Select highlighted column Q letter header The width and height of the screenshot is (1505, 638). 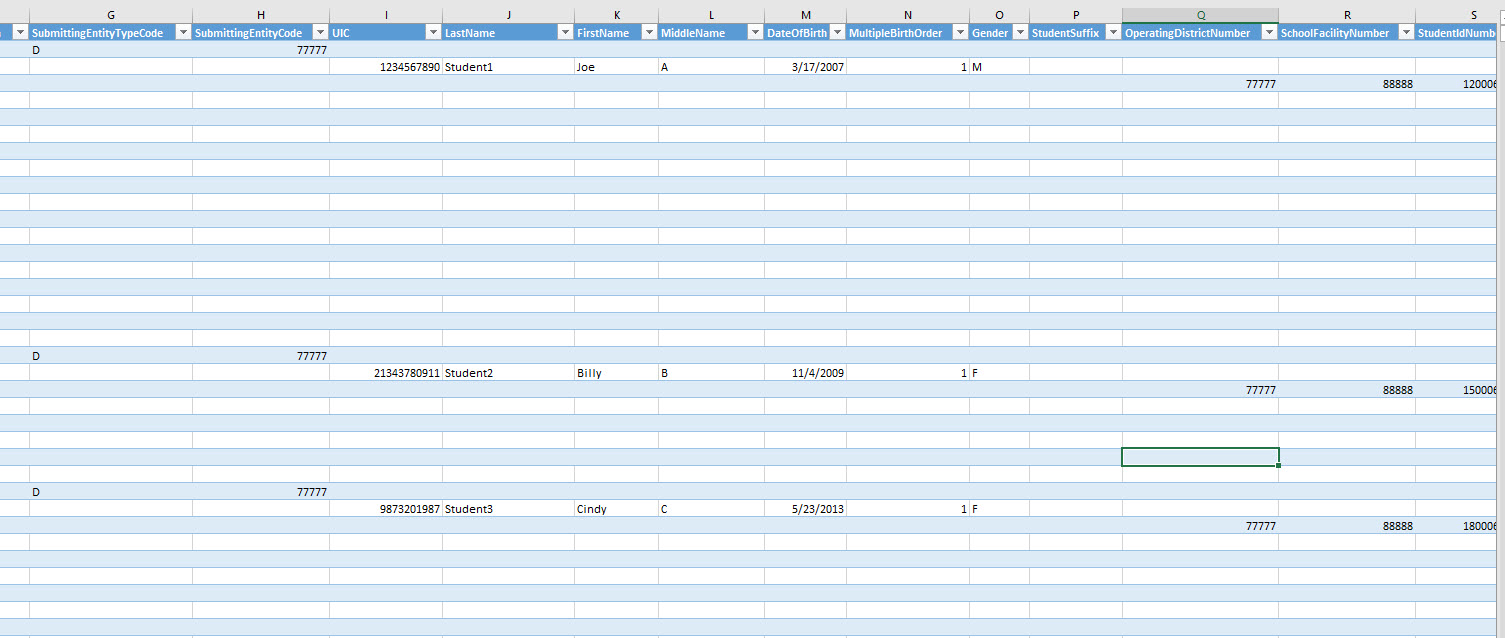pos(1200,15)
